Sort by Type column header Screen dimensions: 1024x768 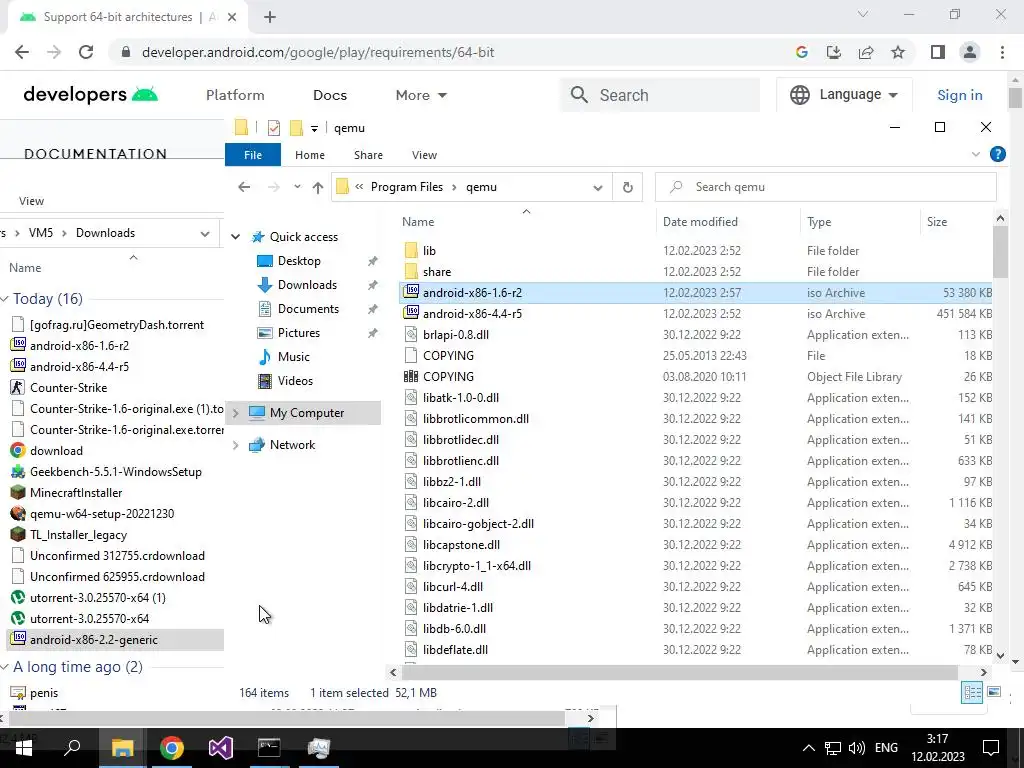[819, 222]
